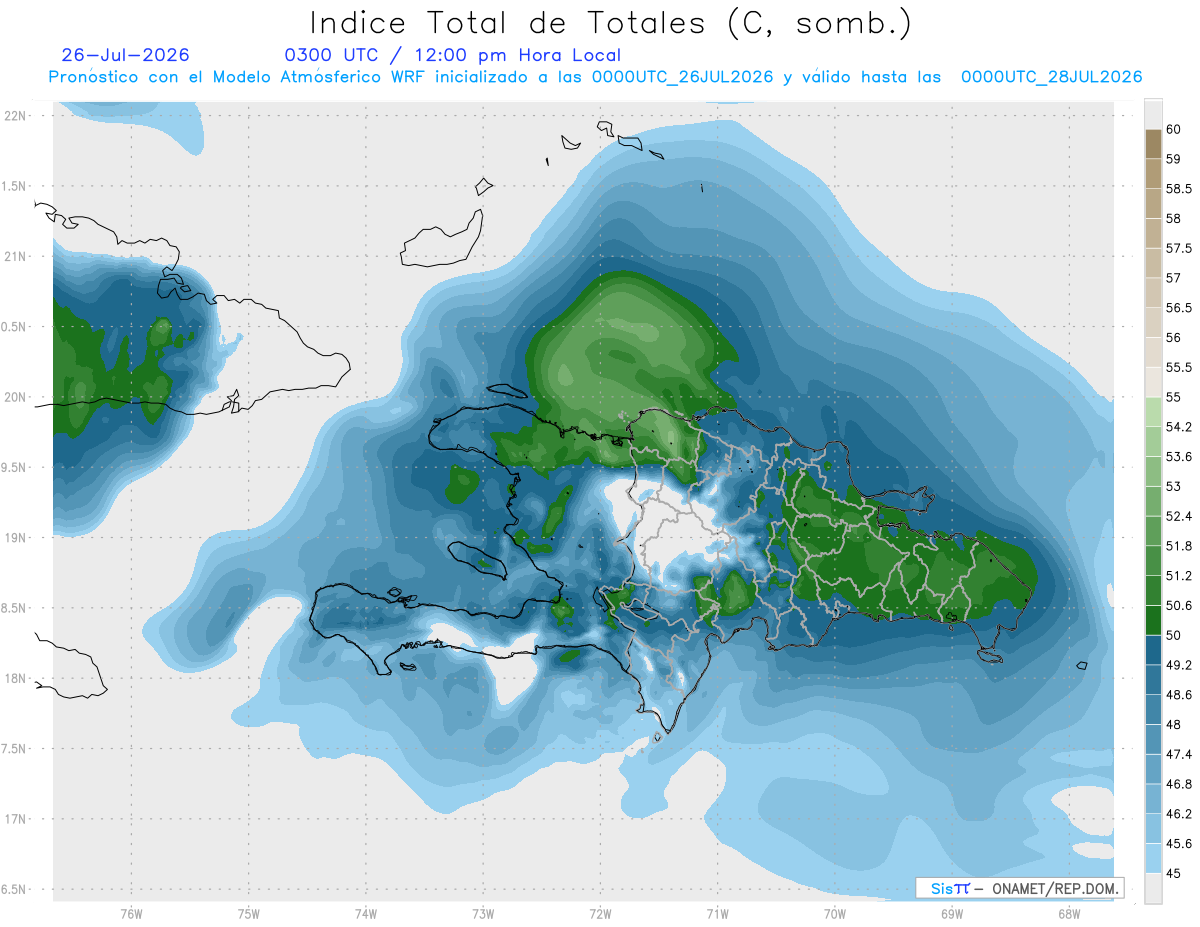Click the '22N' latitude label

coord(16,116)
